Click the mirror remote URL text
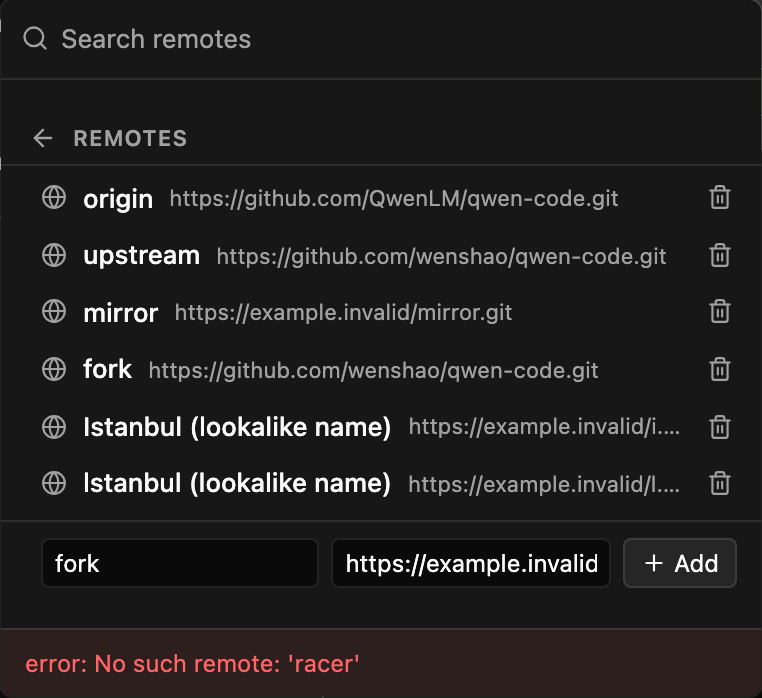762x698 pixels. point(343,313)
